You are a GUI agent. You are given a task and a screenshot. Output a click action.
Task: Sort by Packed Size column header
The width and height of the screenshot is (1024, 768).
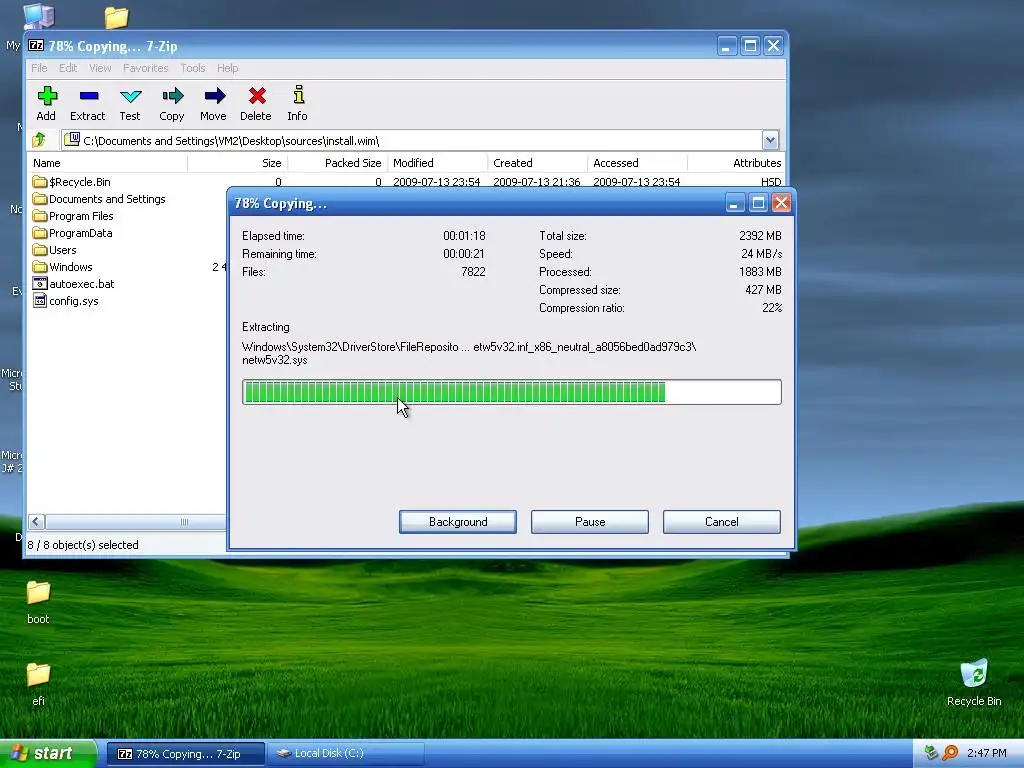pos(338,163)
